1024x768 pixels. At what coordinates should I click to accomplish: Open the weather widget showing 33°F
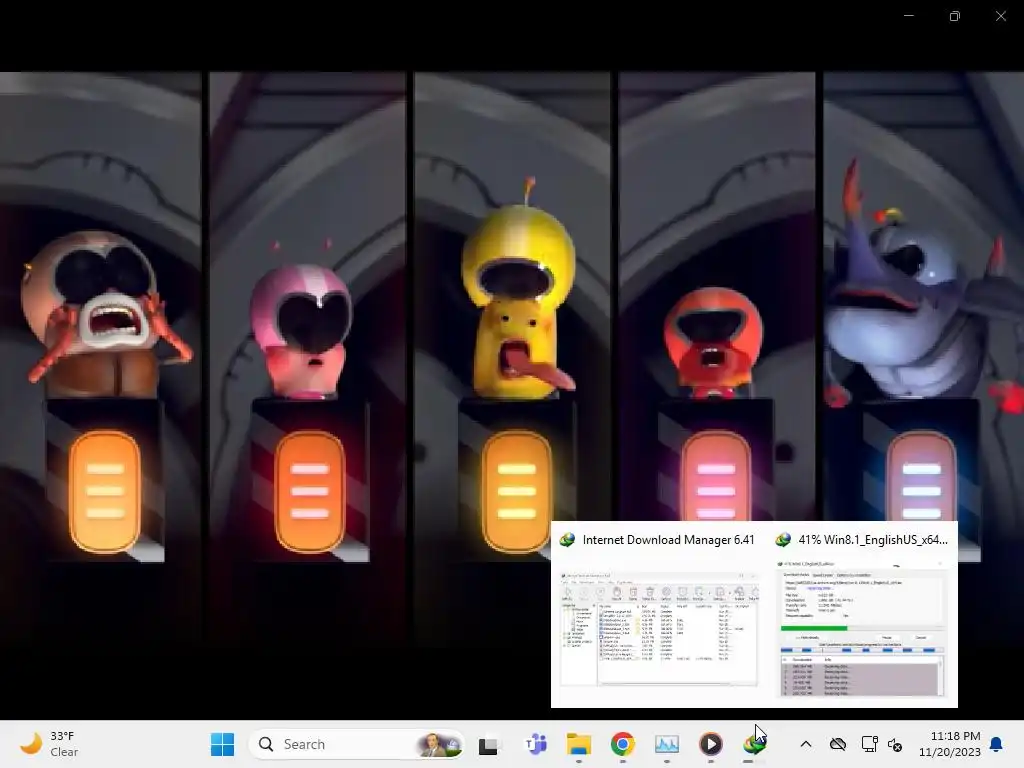(x=50, y=744)
